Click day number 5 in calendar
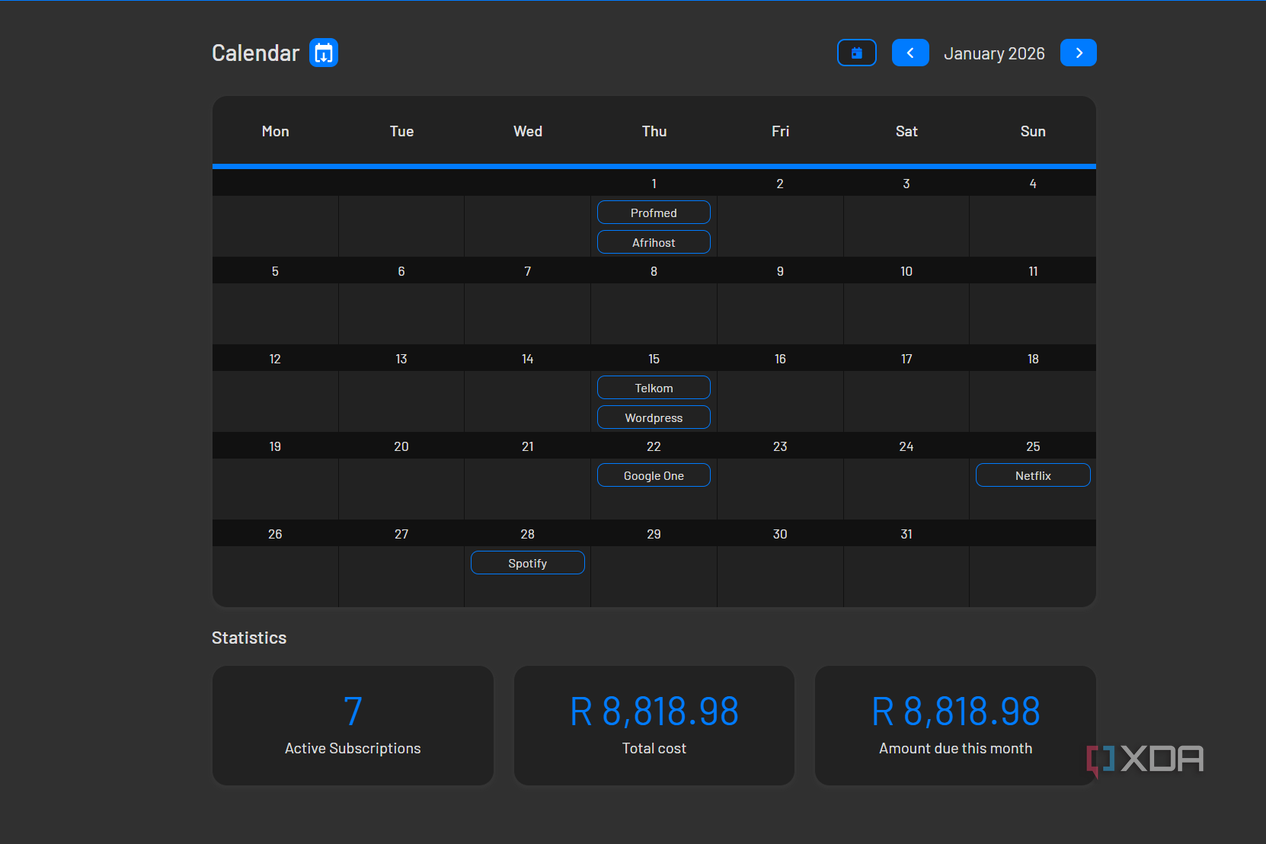1266x844 pixels. tap(275, 271)
